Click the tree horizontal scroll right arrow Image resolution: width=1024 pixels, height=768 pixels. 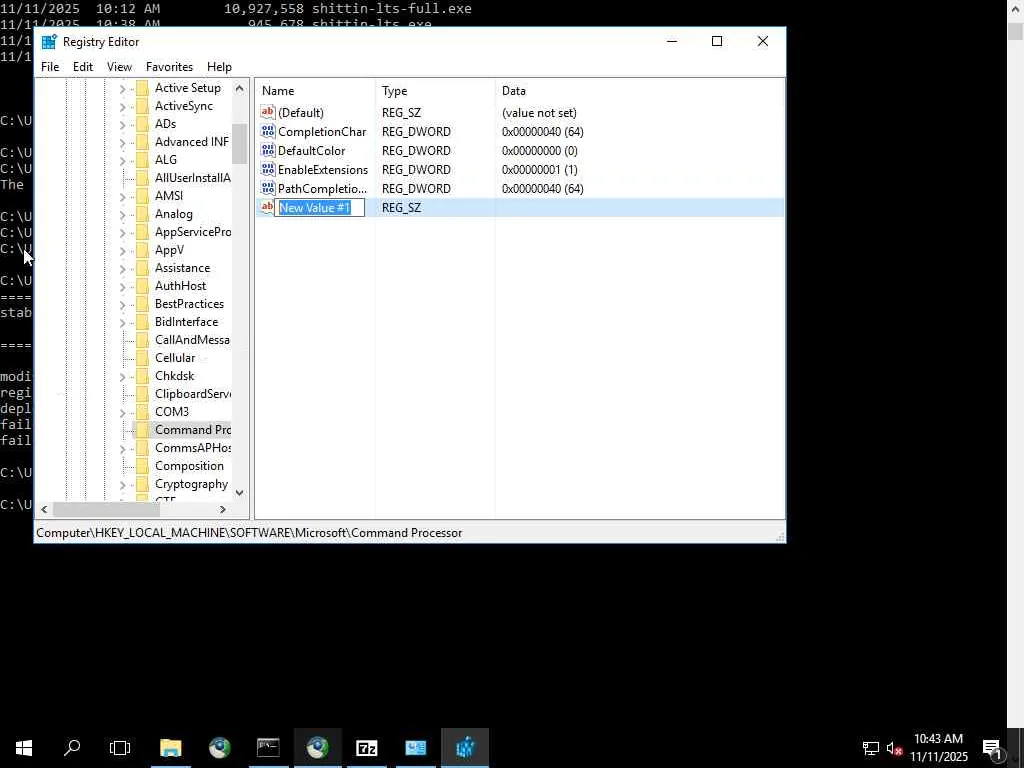[223, 509]
